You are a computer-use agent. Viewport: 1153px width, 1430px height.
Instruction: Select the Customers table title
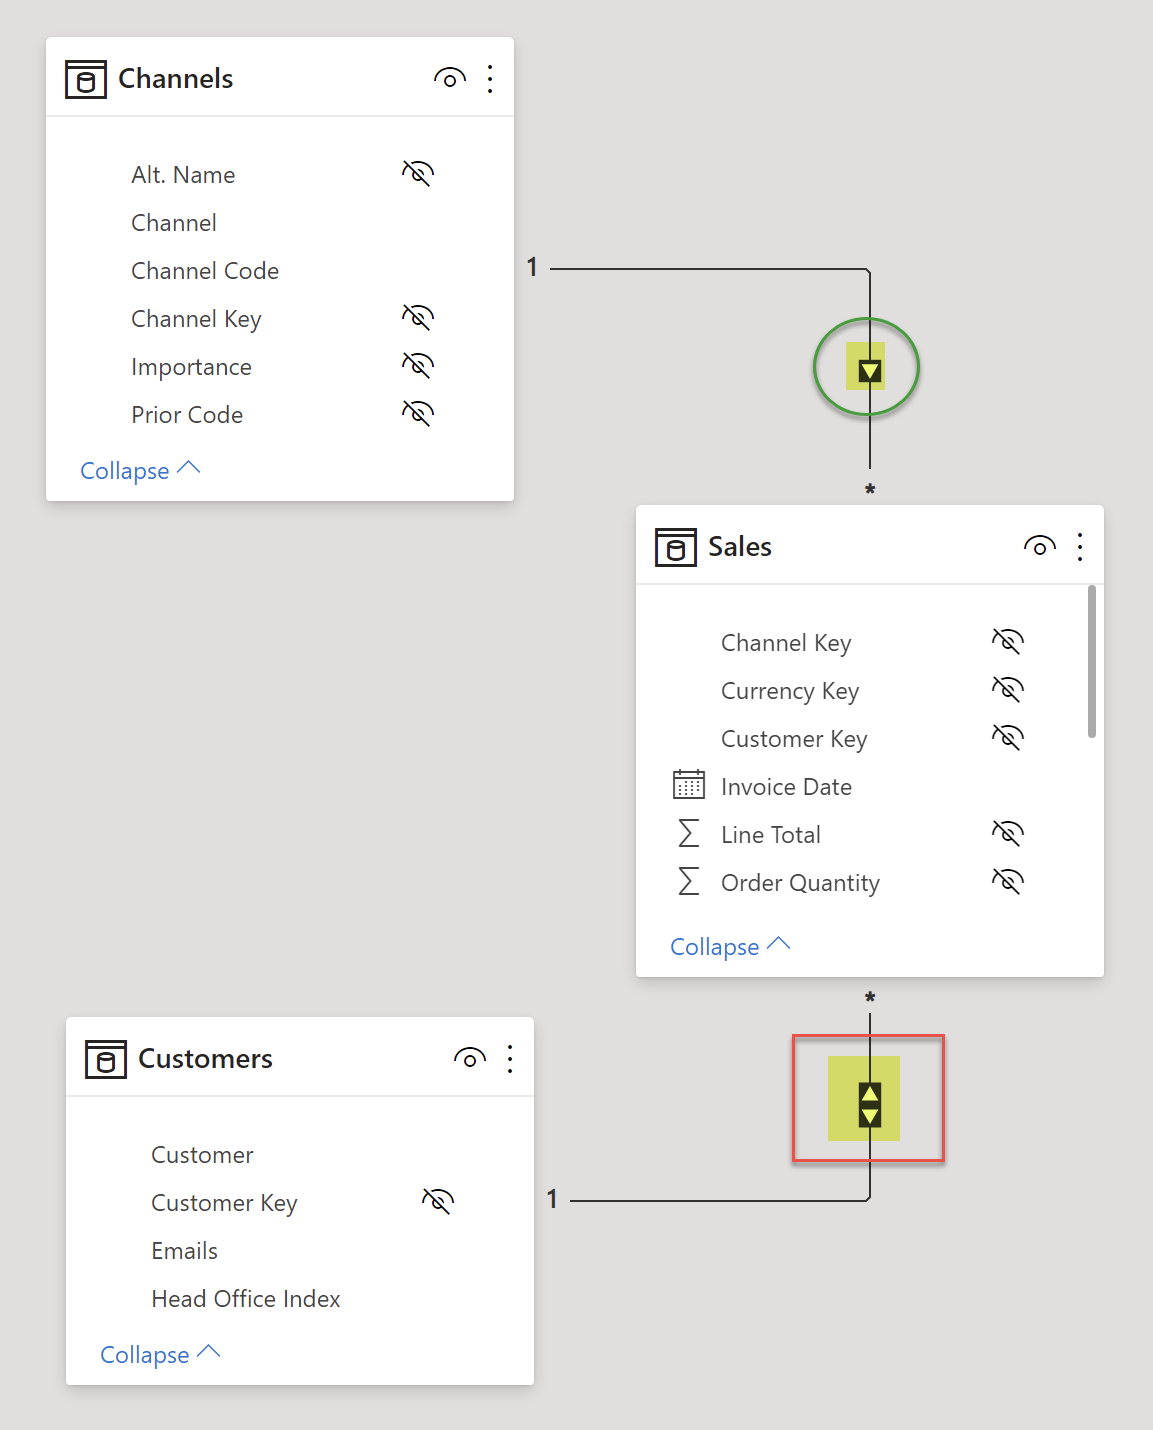[205, 1059]
